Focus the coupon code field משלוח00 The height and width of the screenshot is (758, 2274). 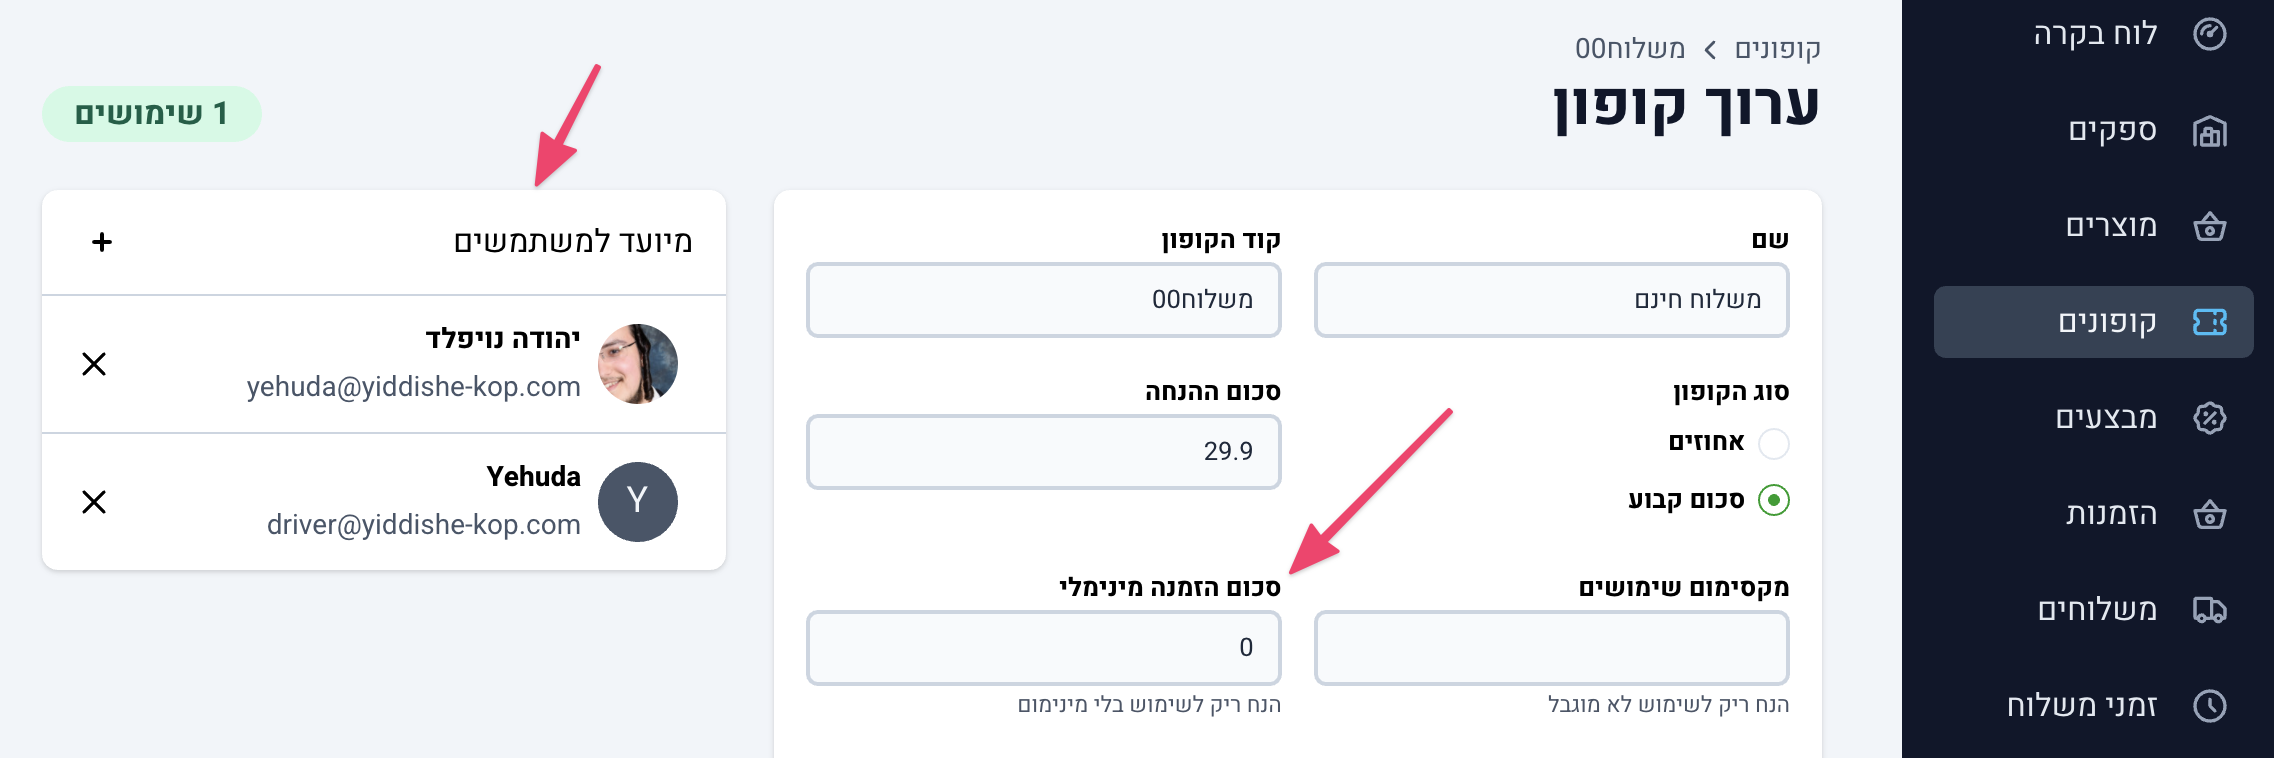click(x=1043, y=300)
